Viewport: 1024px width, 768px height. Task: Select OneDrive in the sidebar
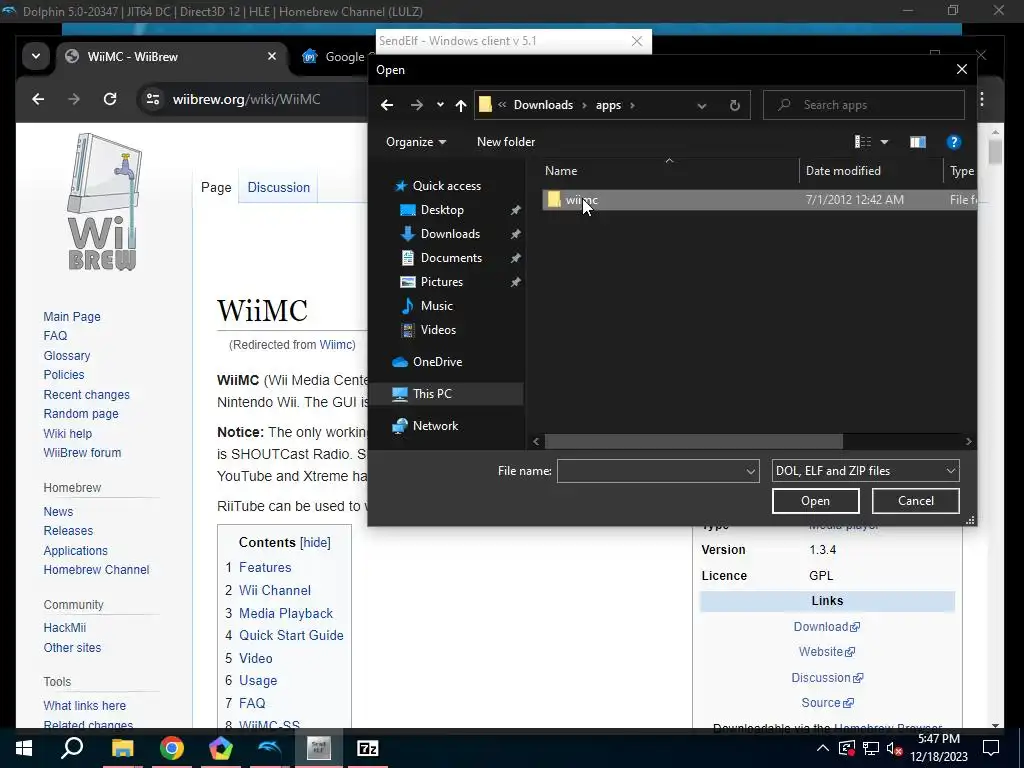tap(437, 362)
